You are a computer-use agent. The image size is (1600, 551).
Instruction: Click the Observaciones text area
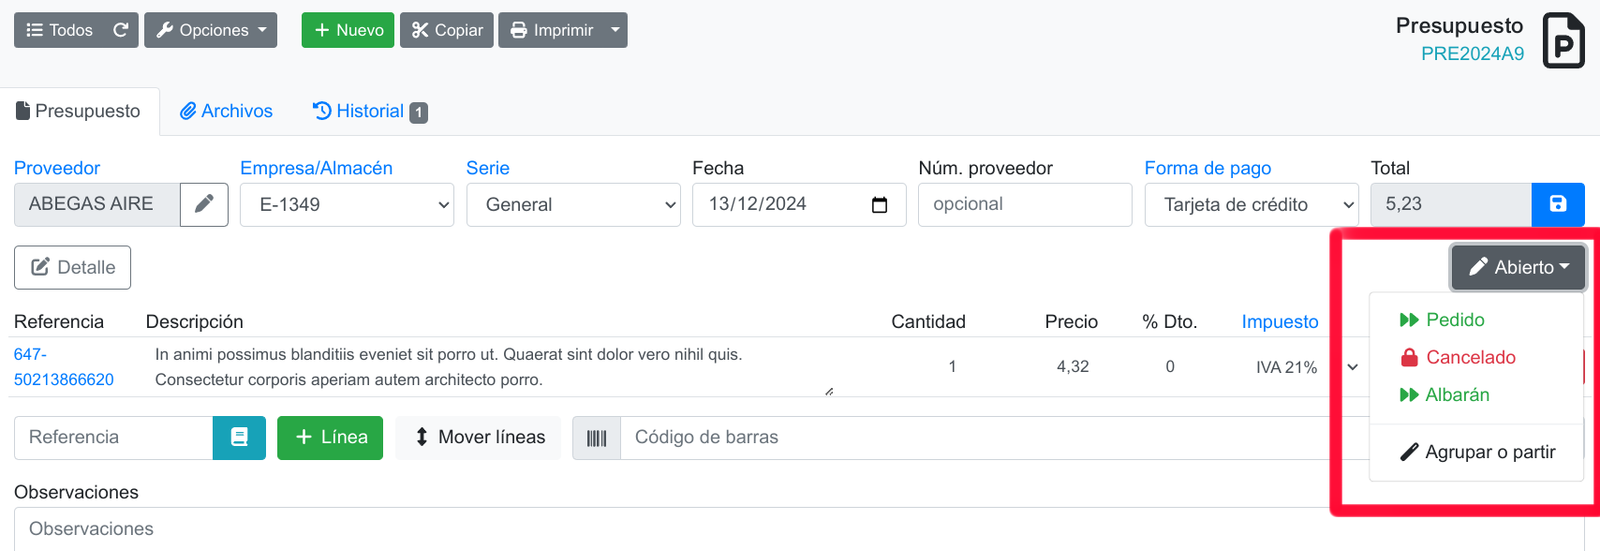point(799,529)
